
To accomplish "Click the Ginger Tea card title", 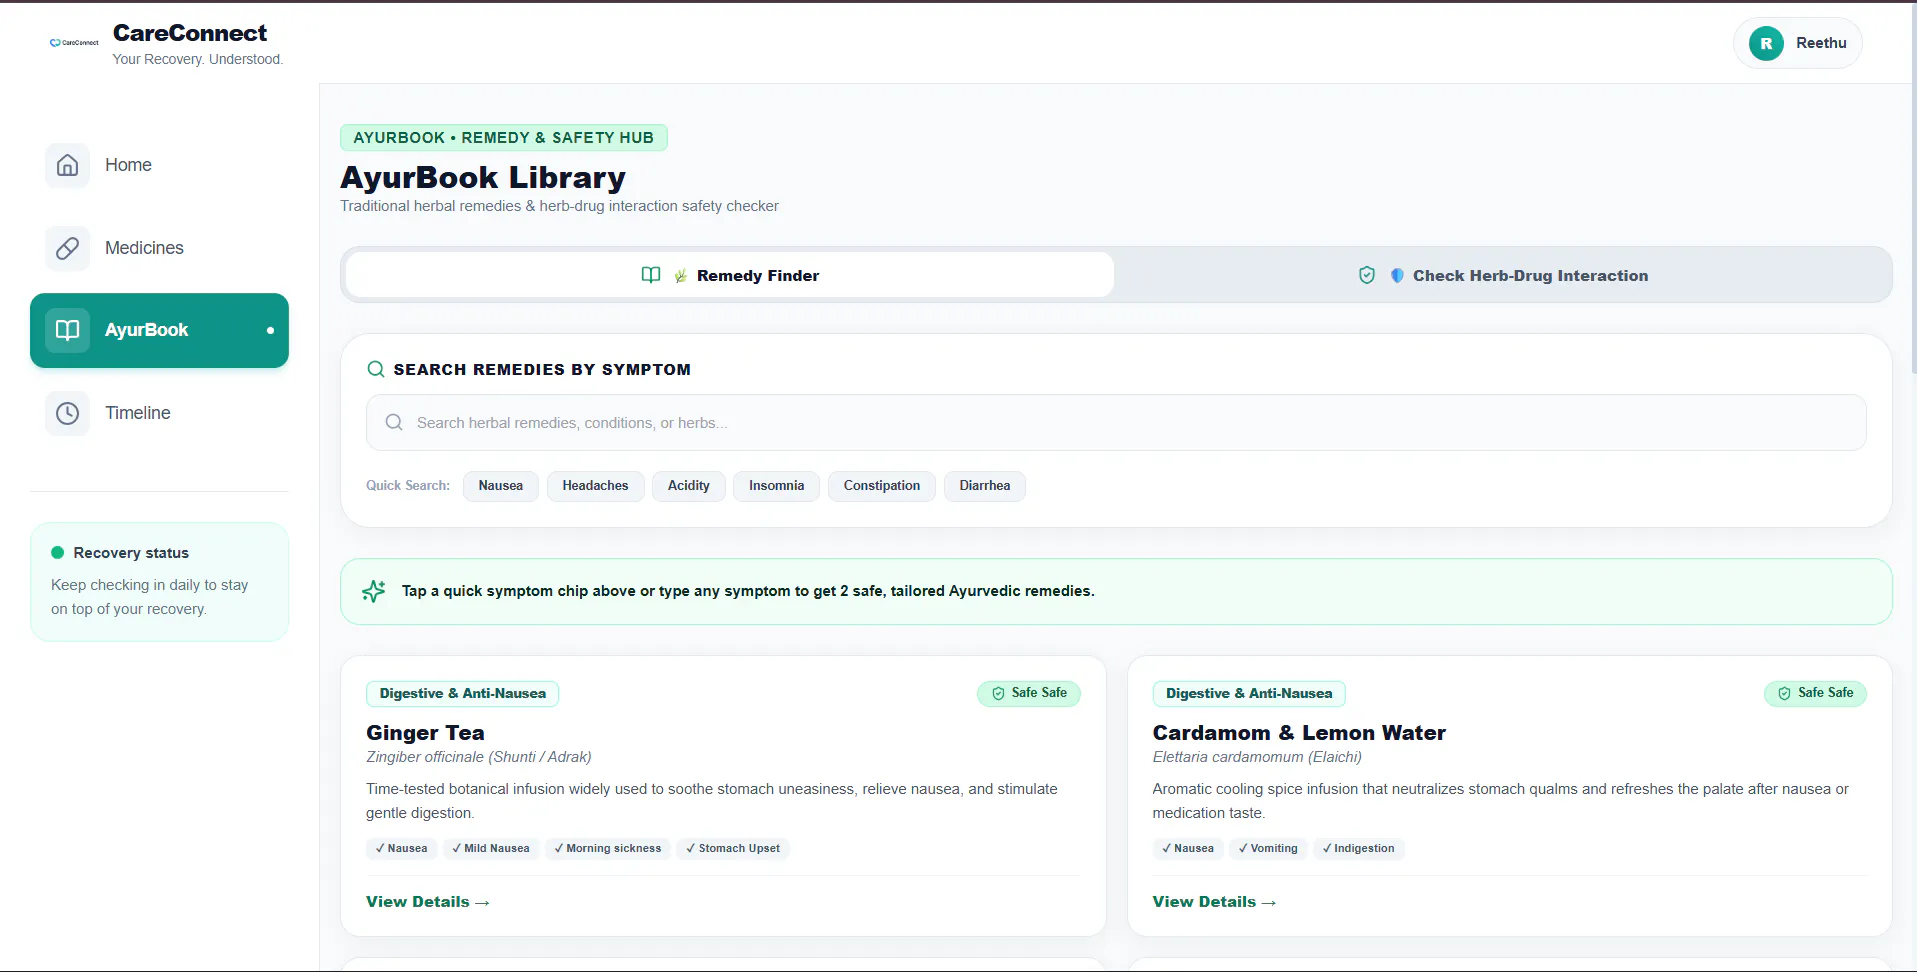I will click(425, 733).
